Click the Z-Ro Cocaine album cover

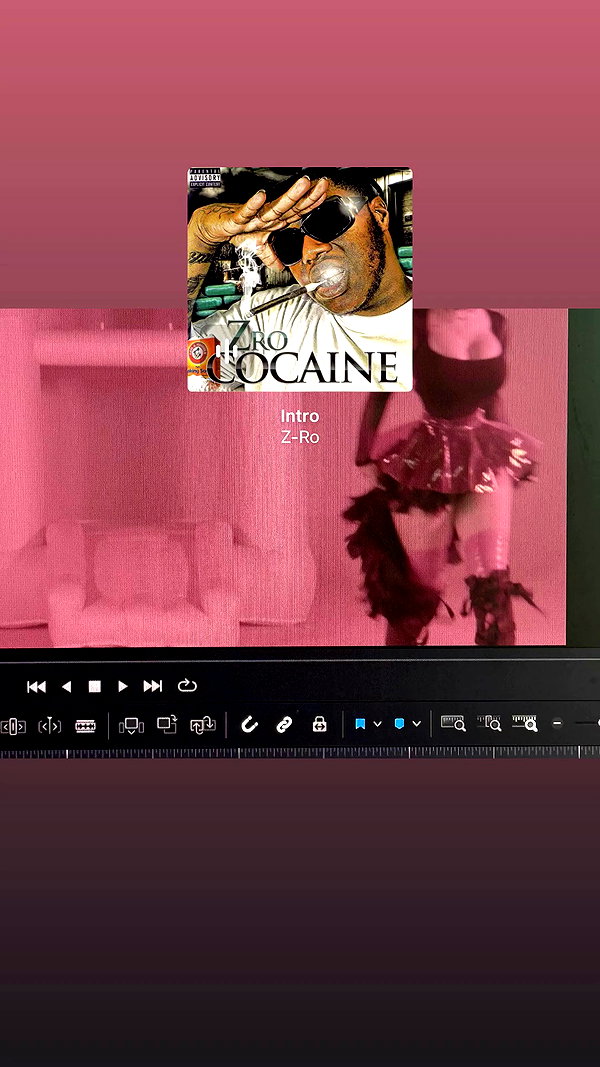click(x=300, y=280)
